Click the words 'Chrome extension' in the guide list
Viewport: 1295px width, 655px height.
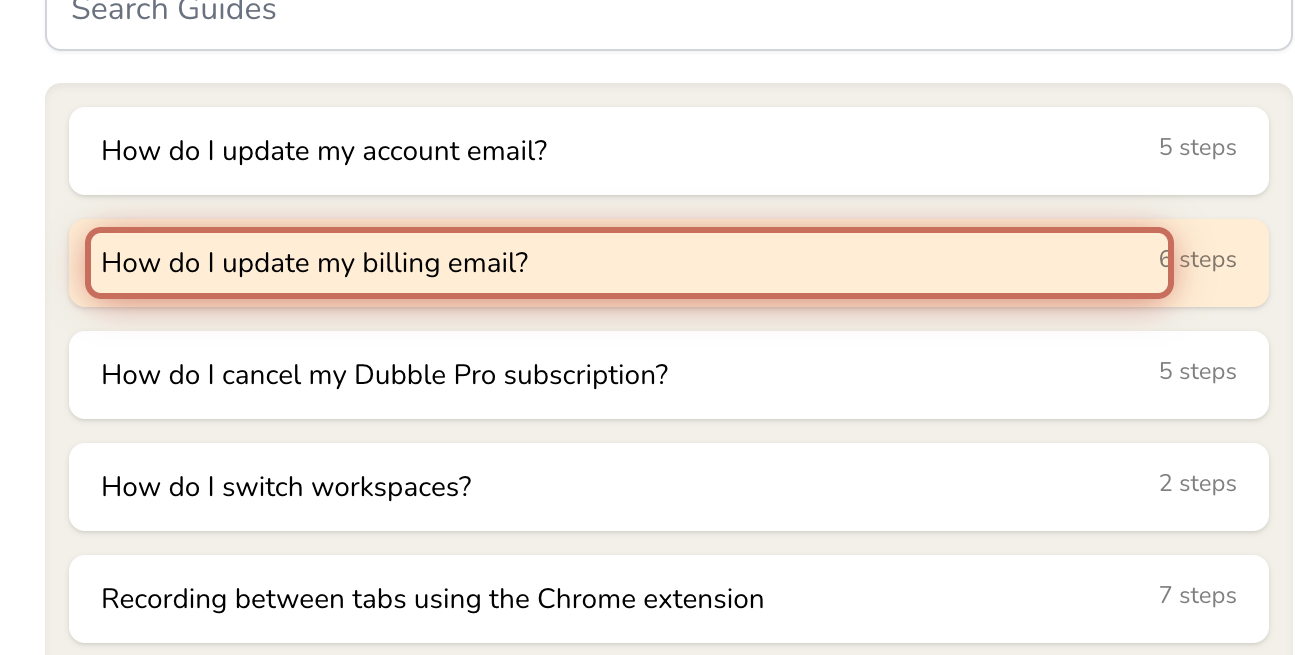(650, 599)
